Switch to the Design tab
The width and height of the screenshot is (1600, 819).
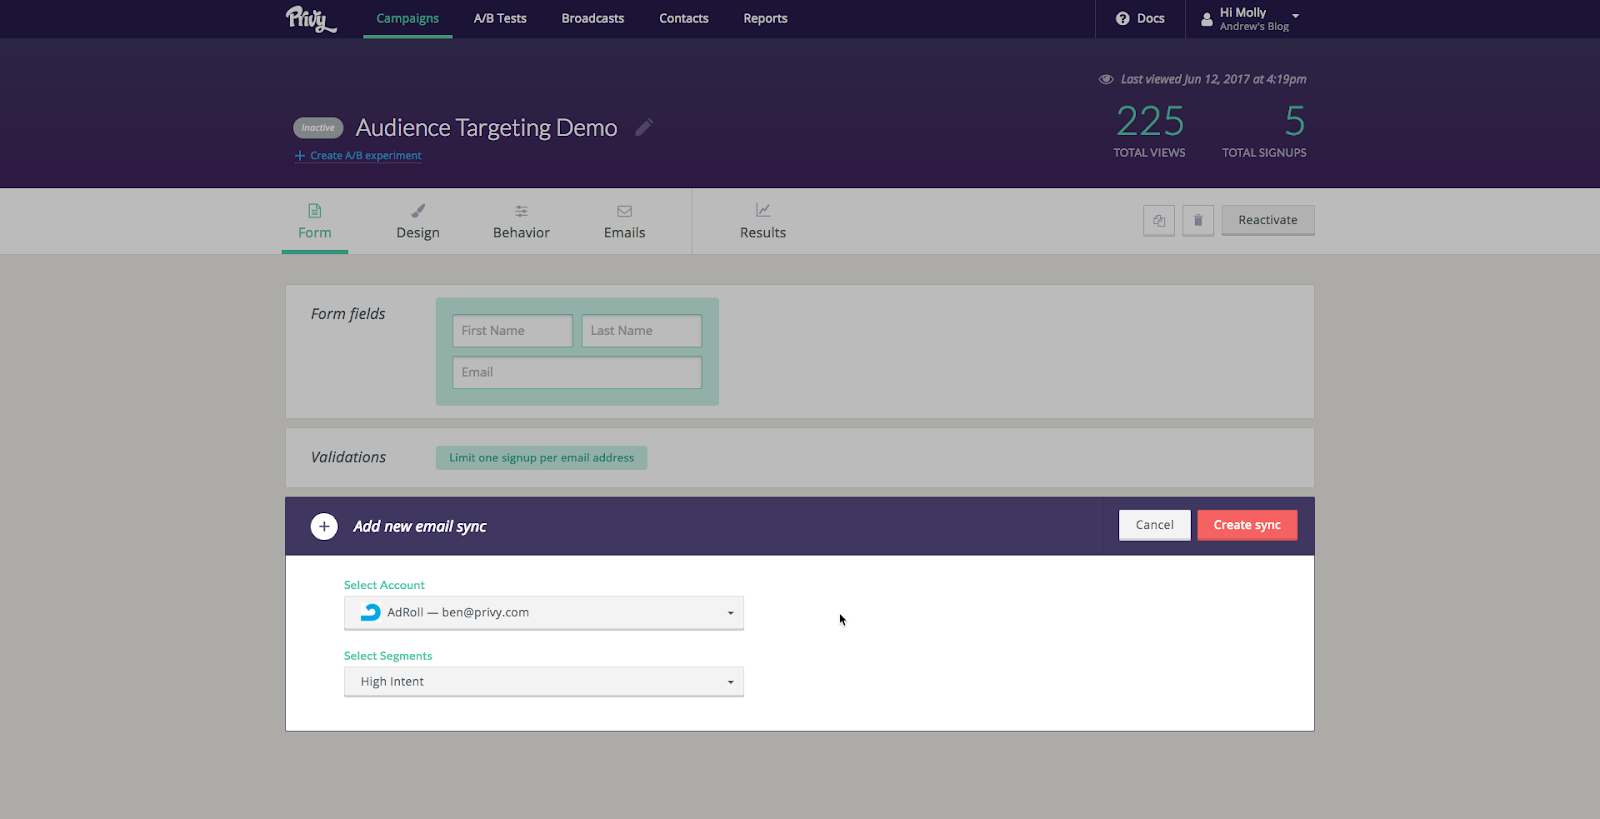pyautogui.click(x=417, y=221)
